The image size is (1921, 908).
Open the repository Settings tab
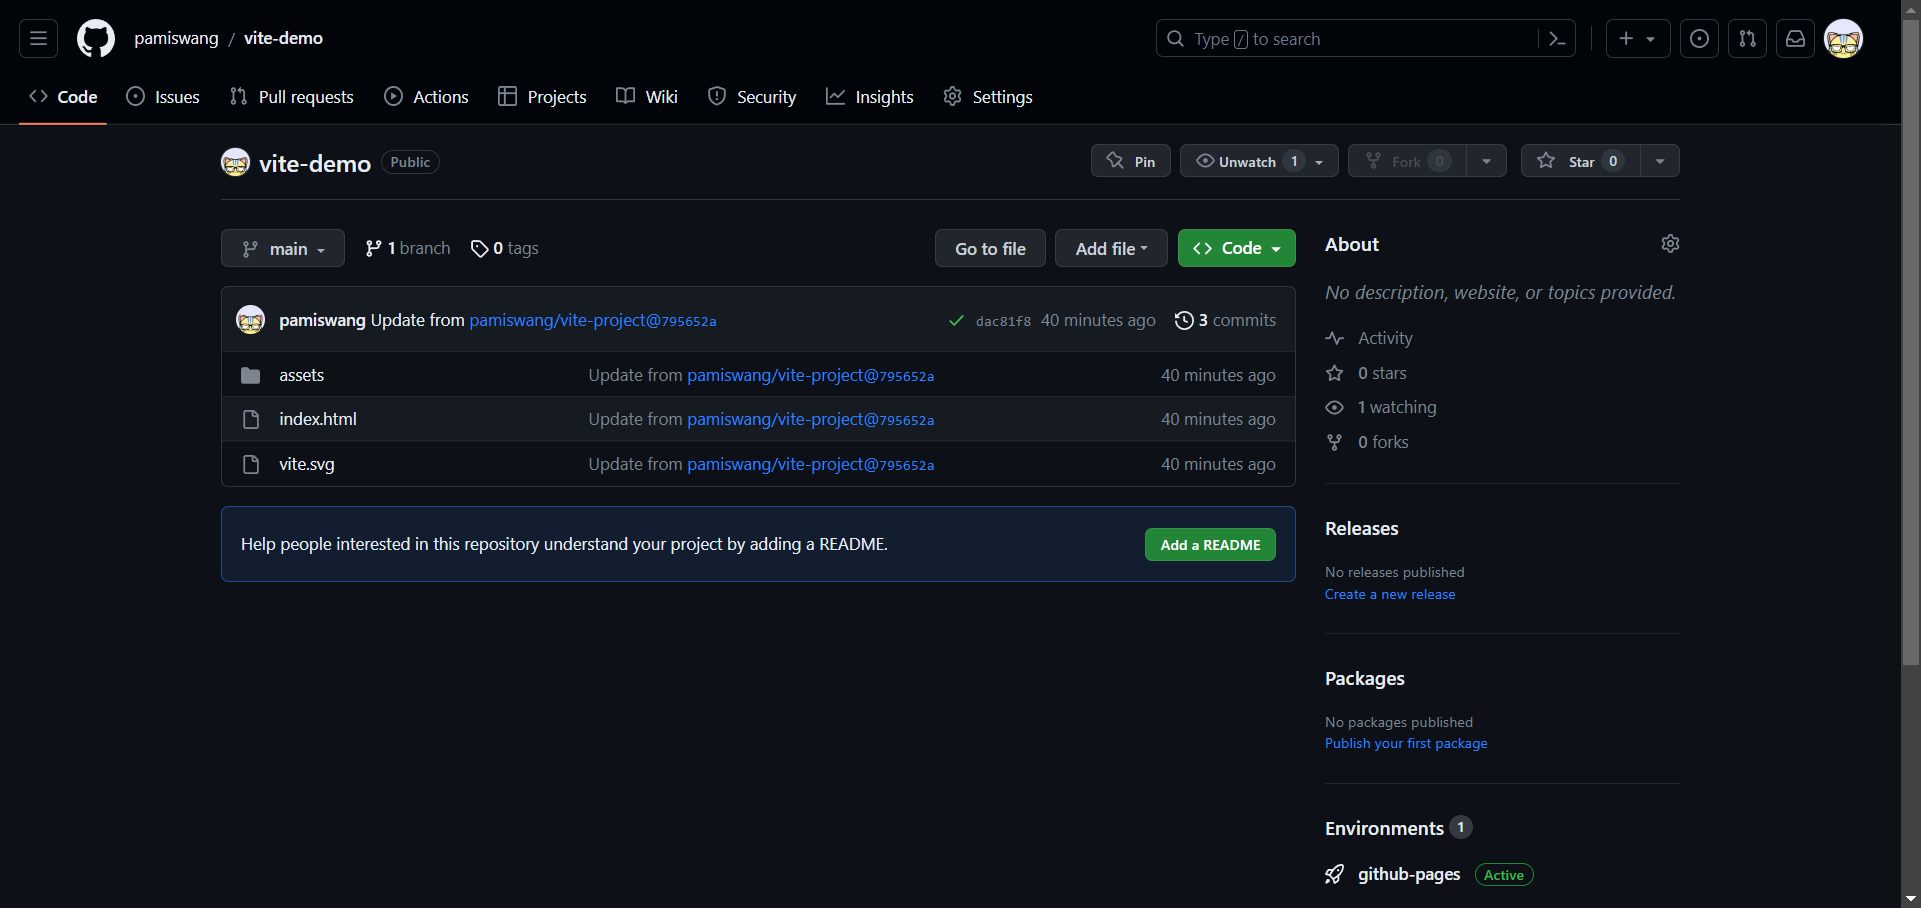click(988, 97)
